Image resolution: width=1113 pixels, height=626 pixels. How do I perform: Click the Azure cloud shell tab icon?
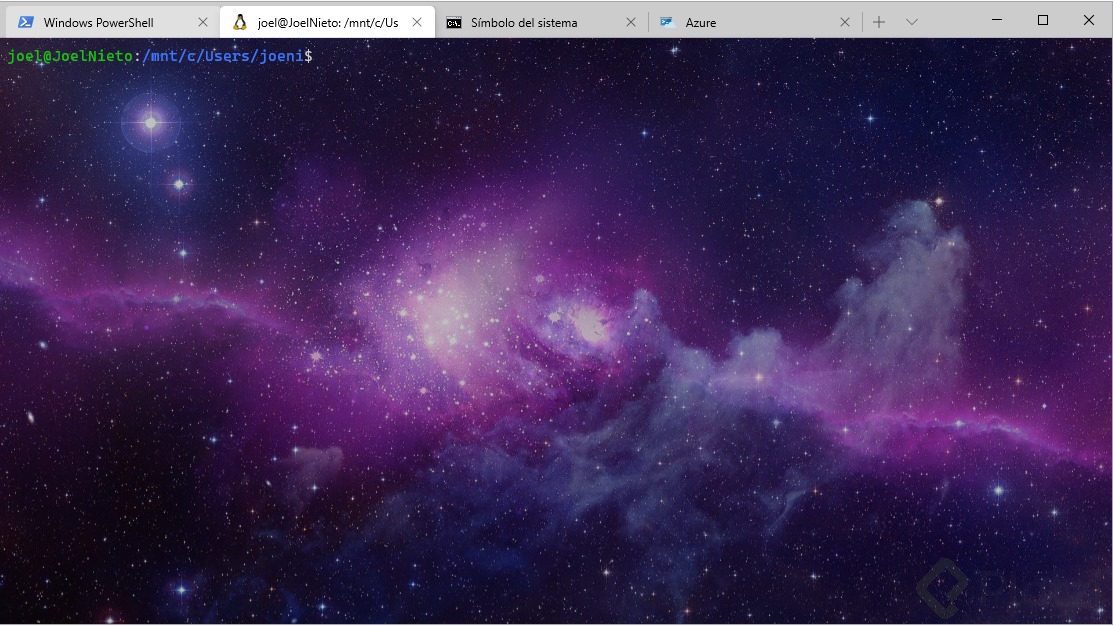coord(667,22)
